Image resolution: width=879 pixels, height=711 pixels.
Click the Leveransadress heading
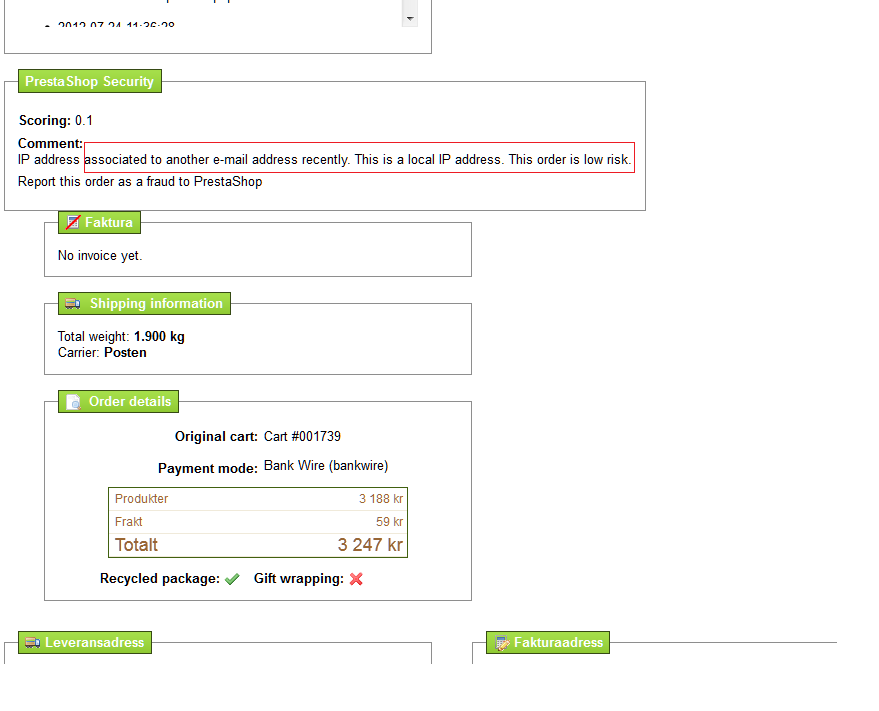[85, 643]
